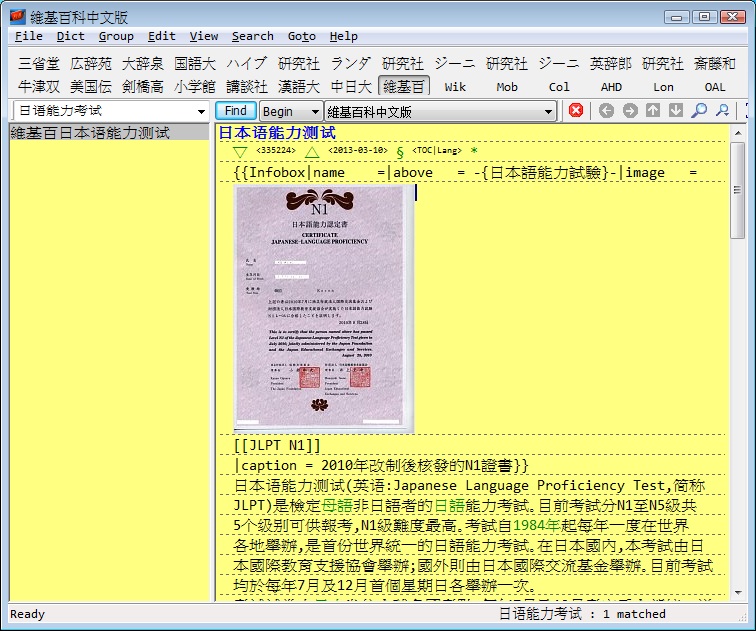Select the 大辞泉 dictionary
The image size is (756, 631).
143,64
